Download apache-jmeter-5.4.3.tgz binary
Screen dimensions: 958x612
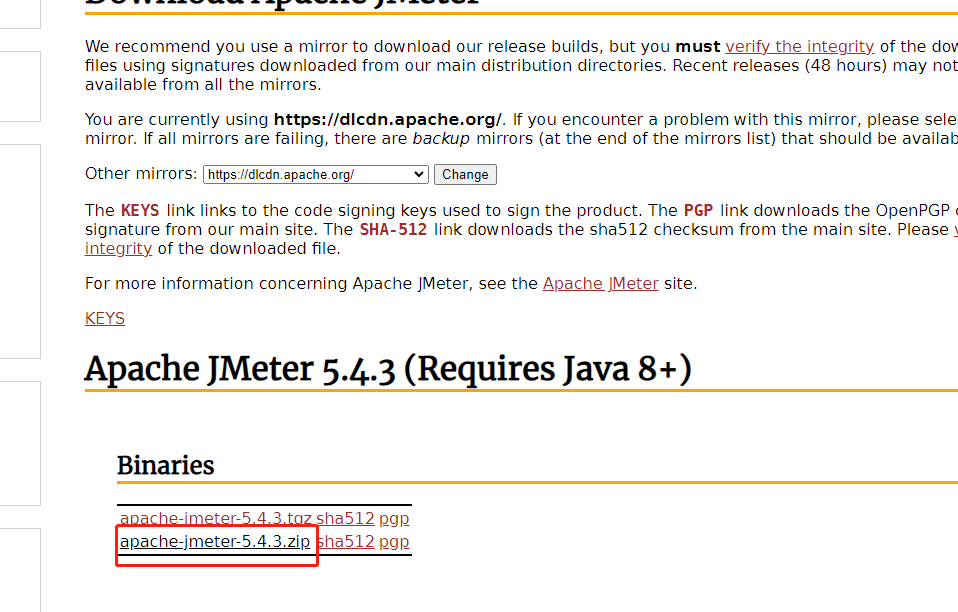(216, 518)
